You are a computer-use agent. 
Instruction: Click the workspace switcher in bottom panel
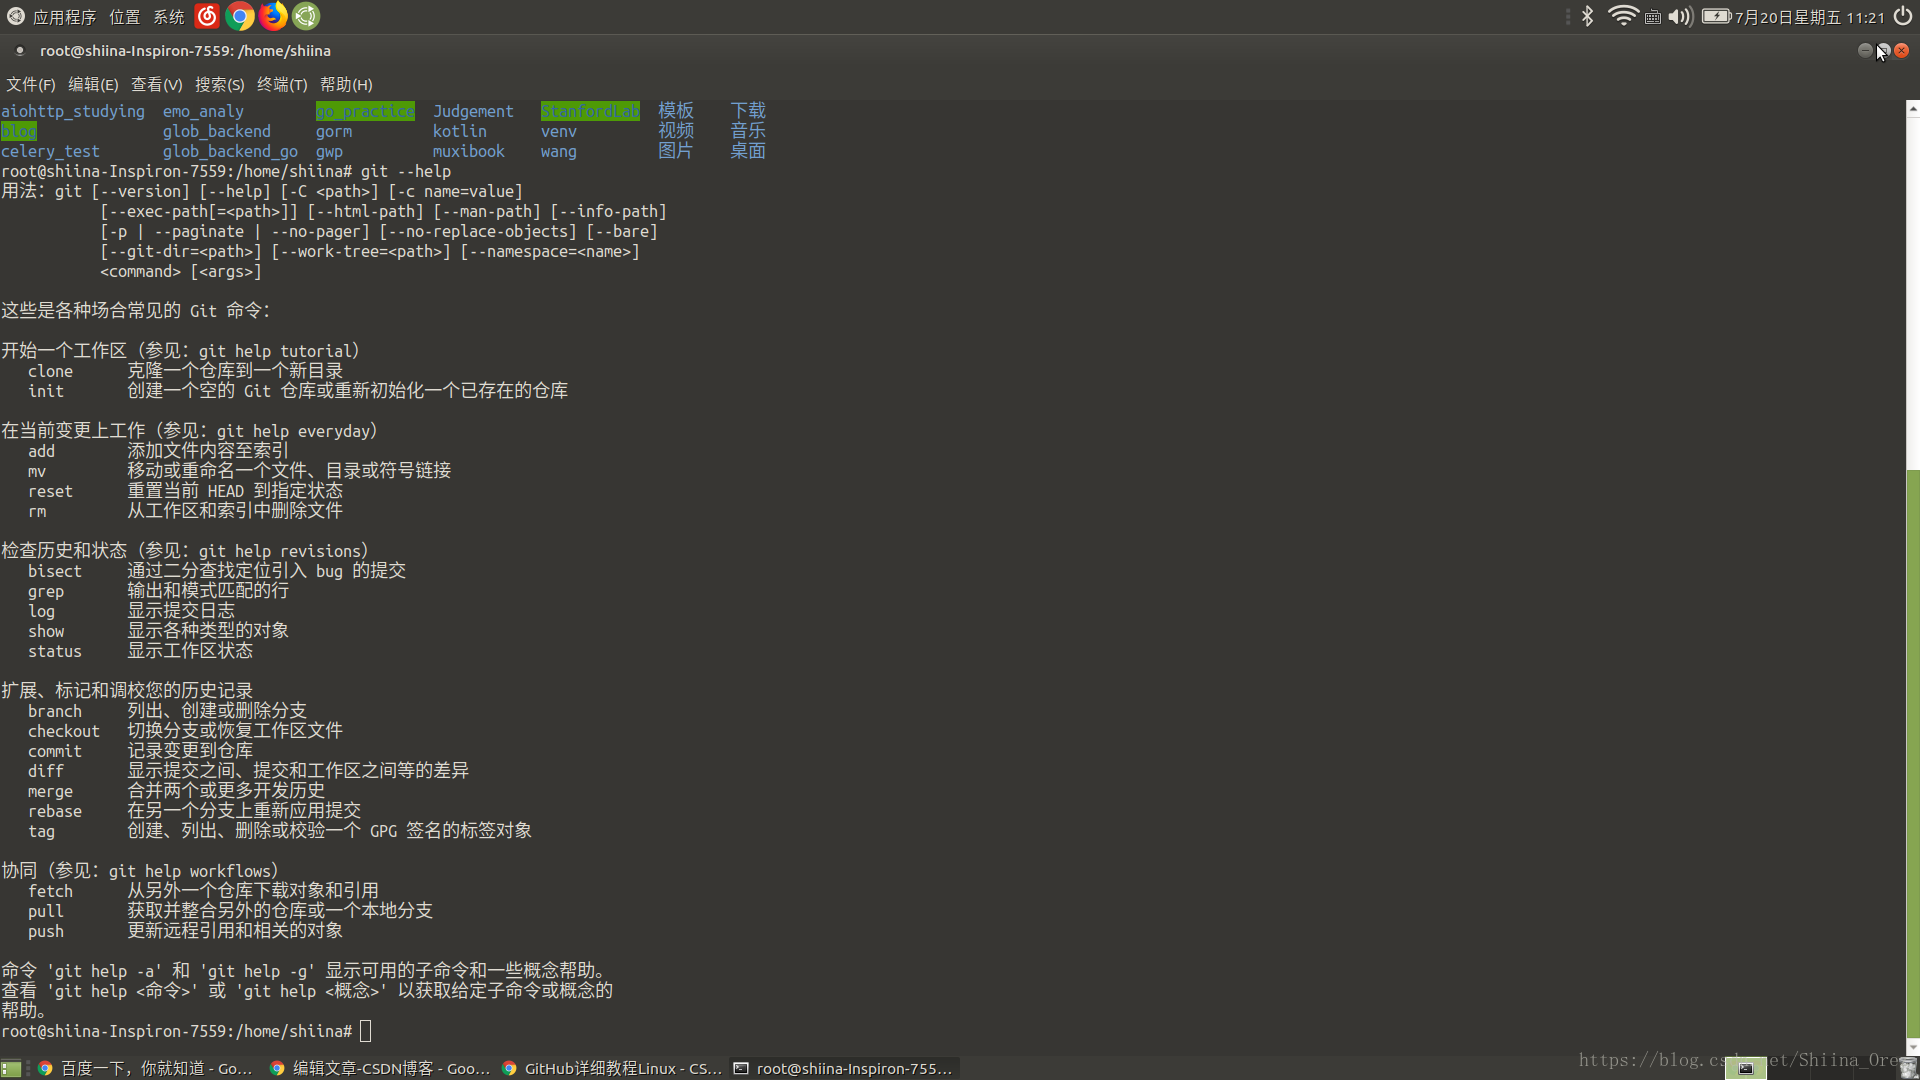1745,1068
